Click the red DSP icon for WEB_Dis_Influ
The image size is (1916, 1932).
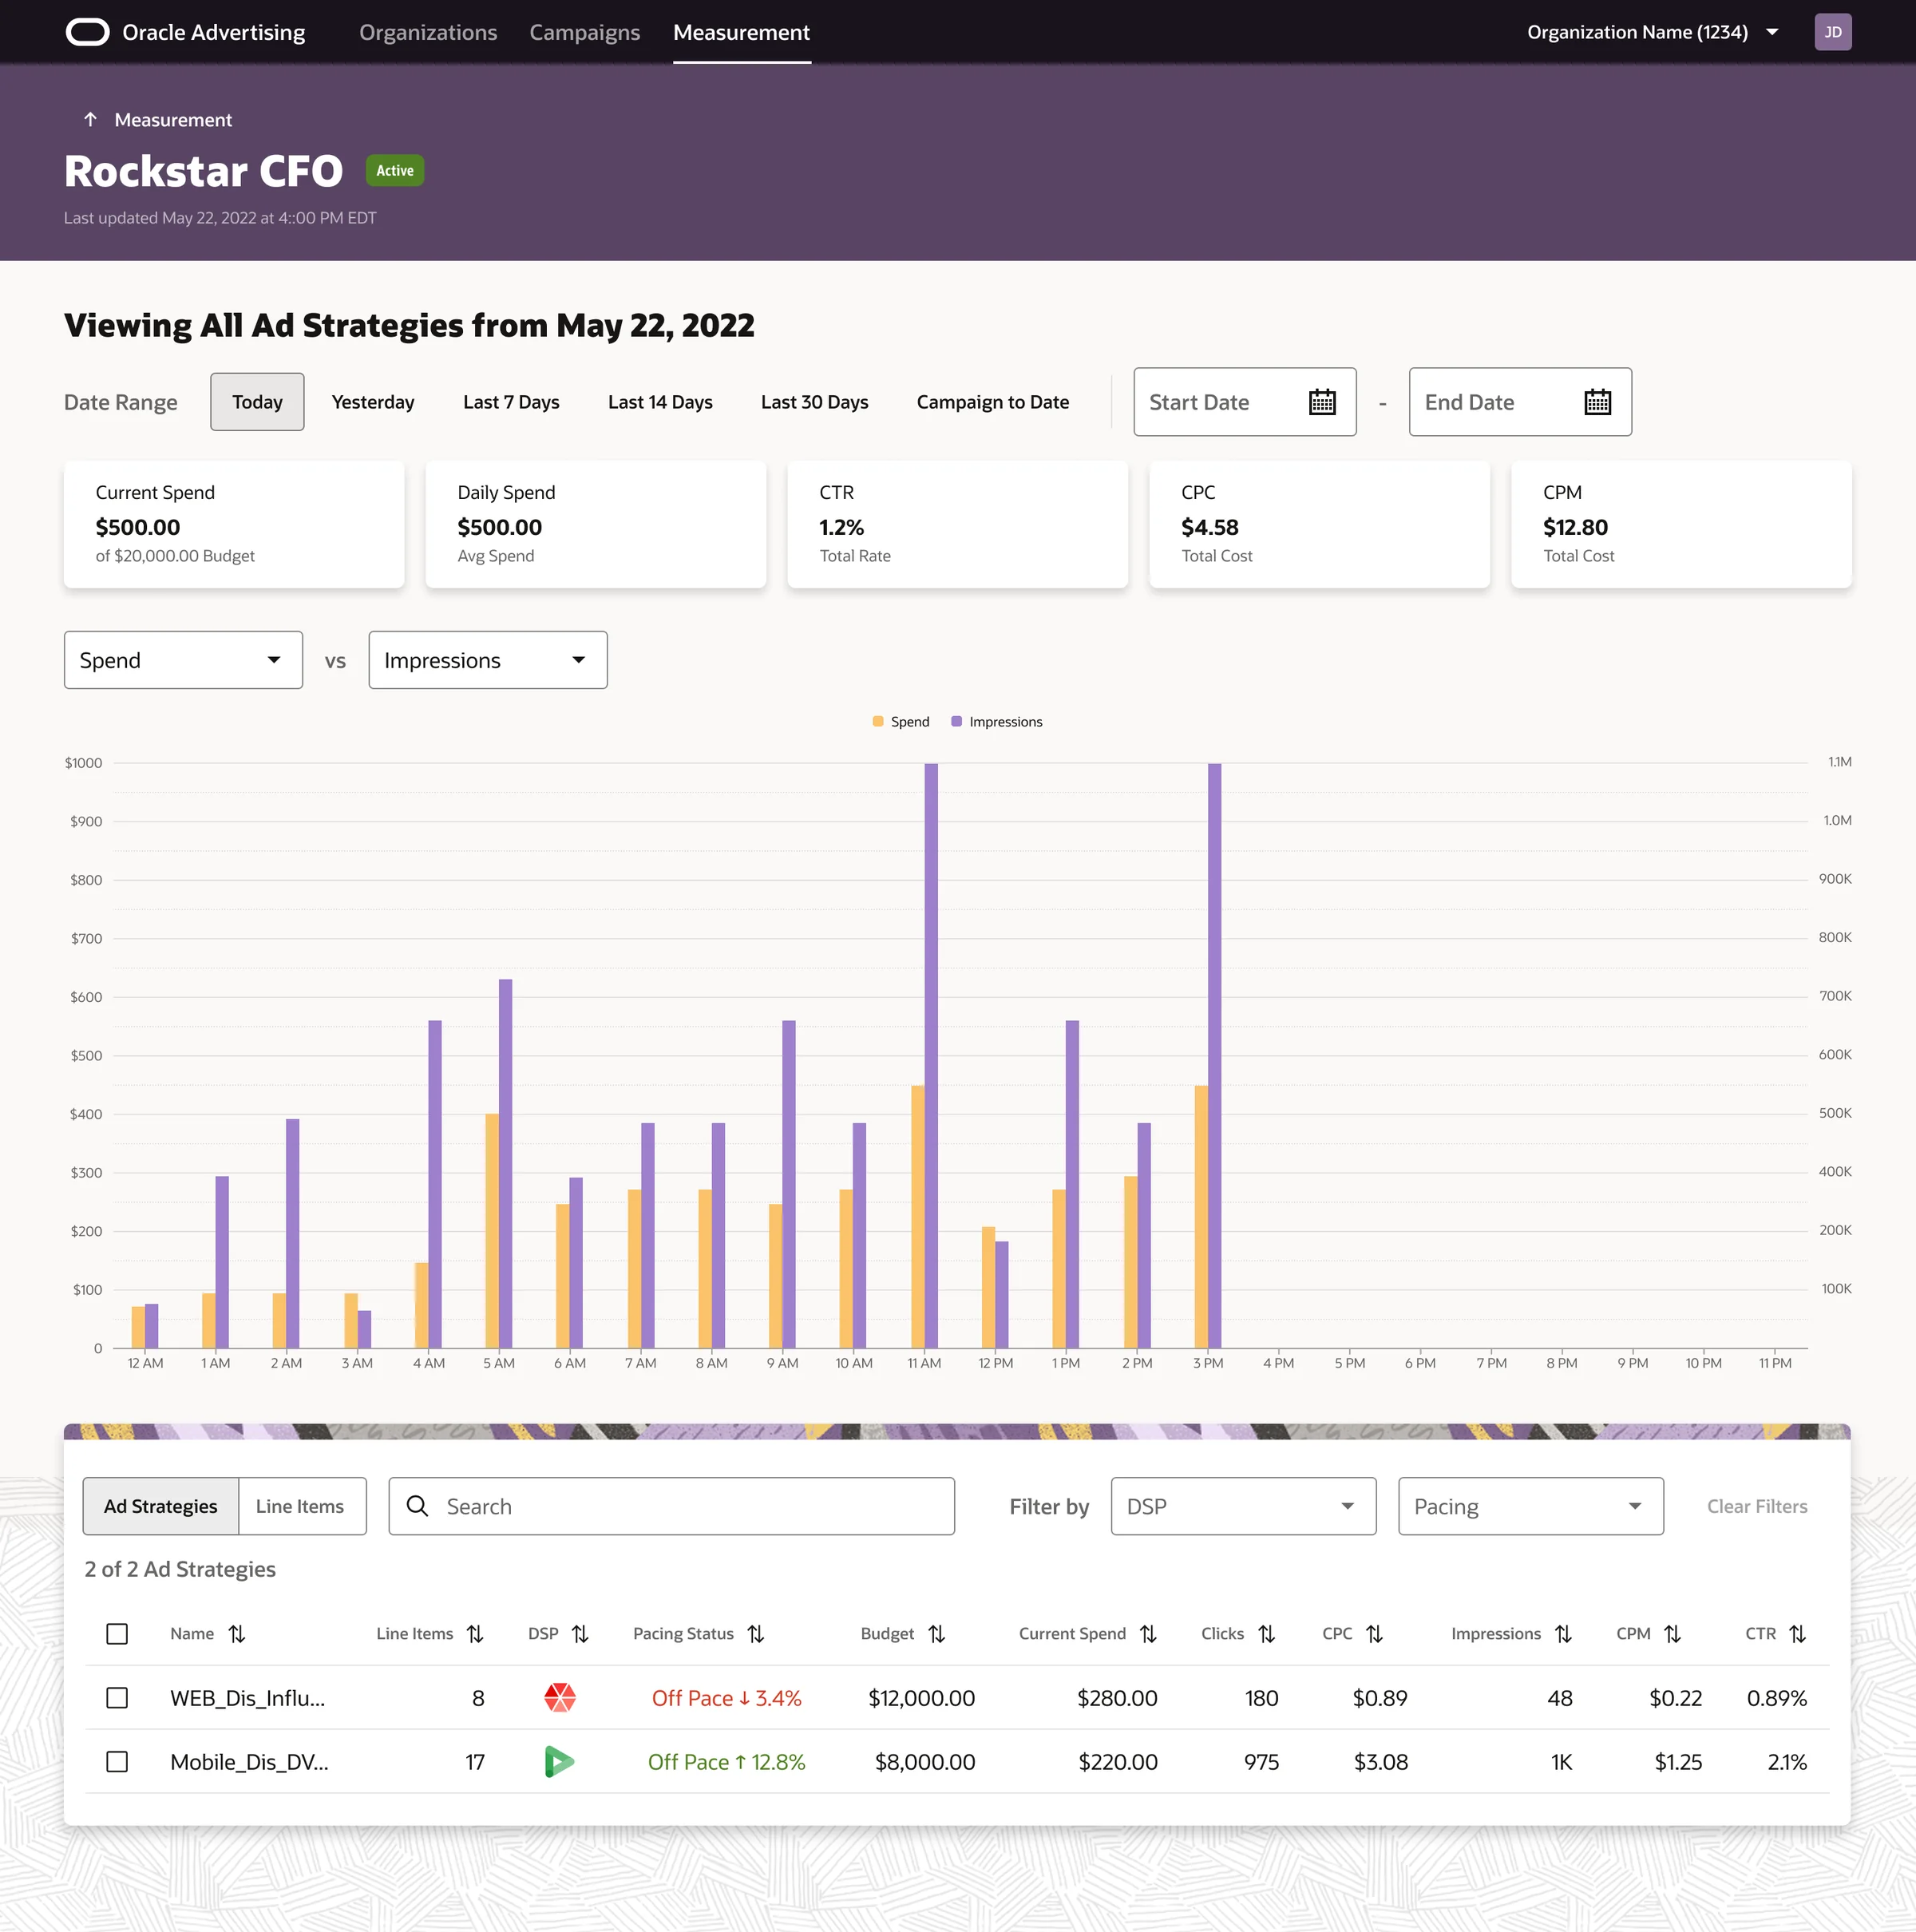(x=559, y=1697)
